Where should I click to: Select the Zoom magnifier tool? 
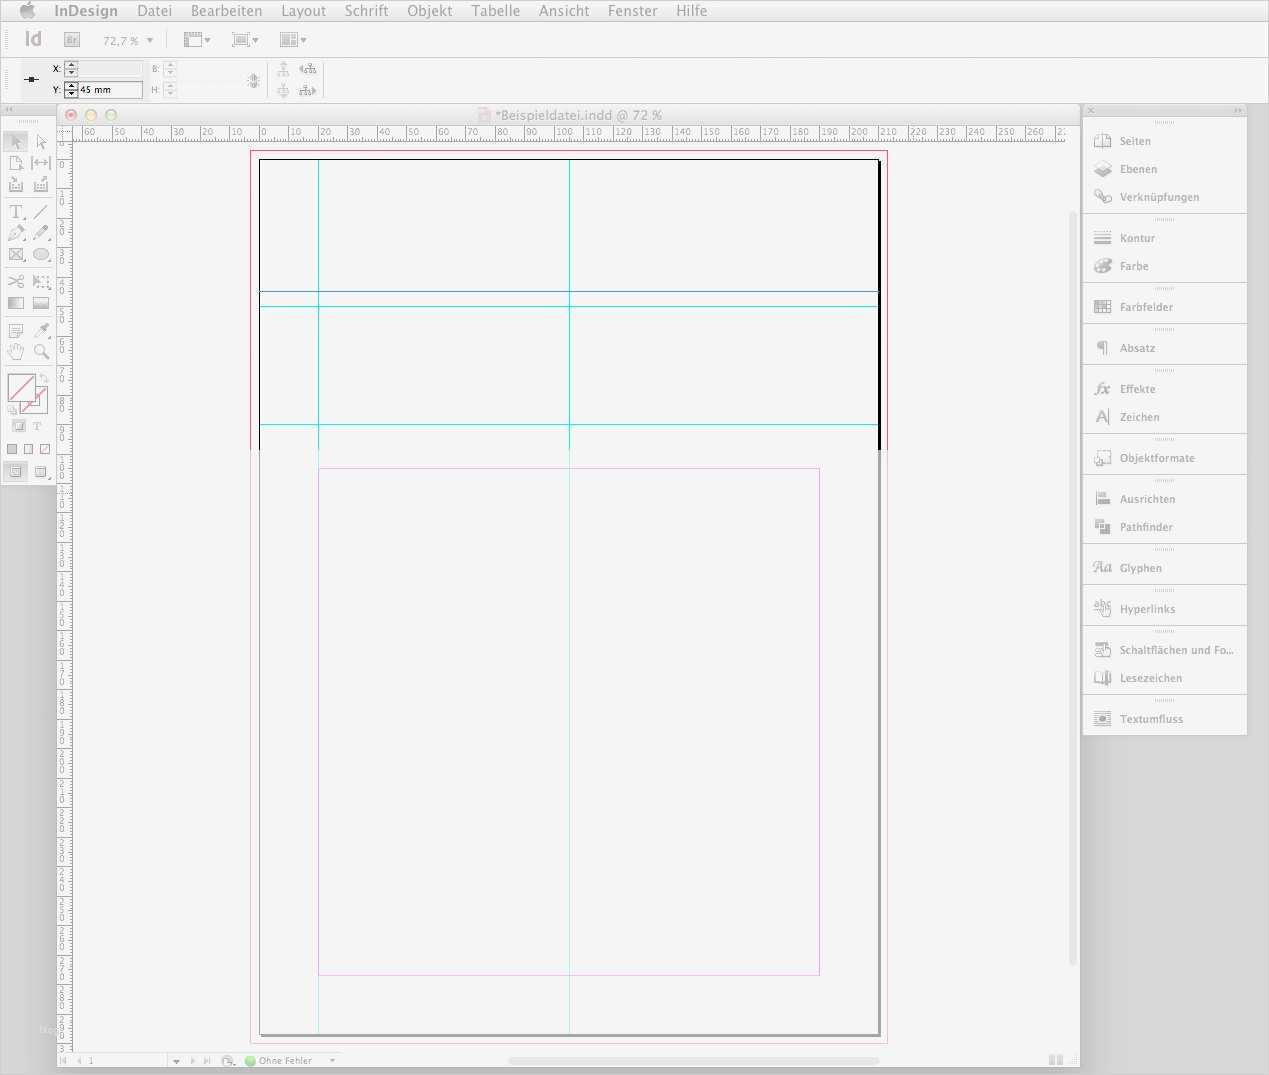point(41,352)
